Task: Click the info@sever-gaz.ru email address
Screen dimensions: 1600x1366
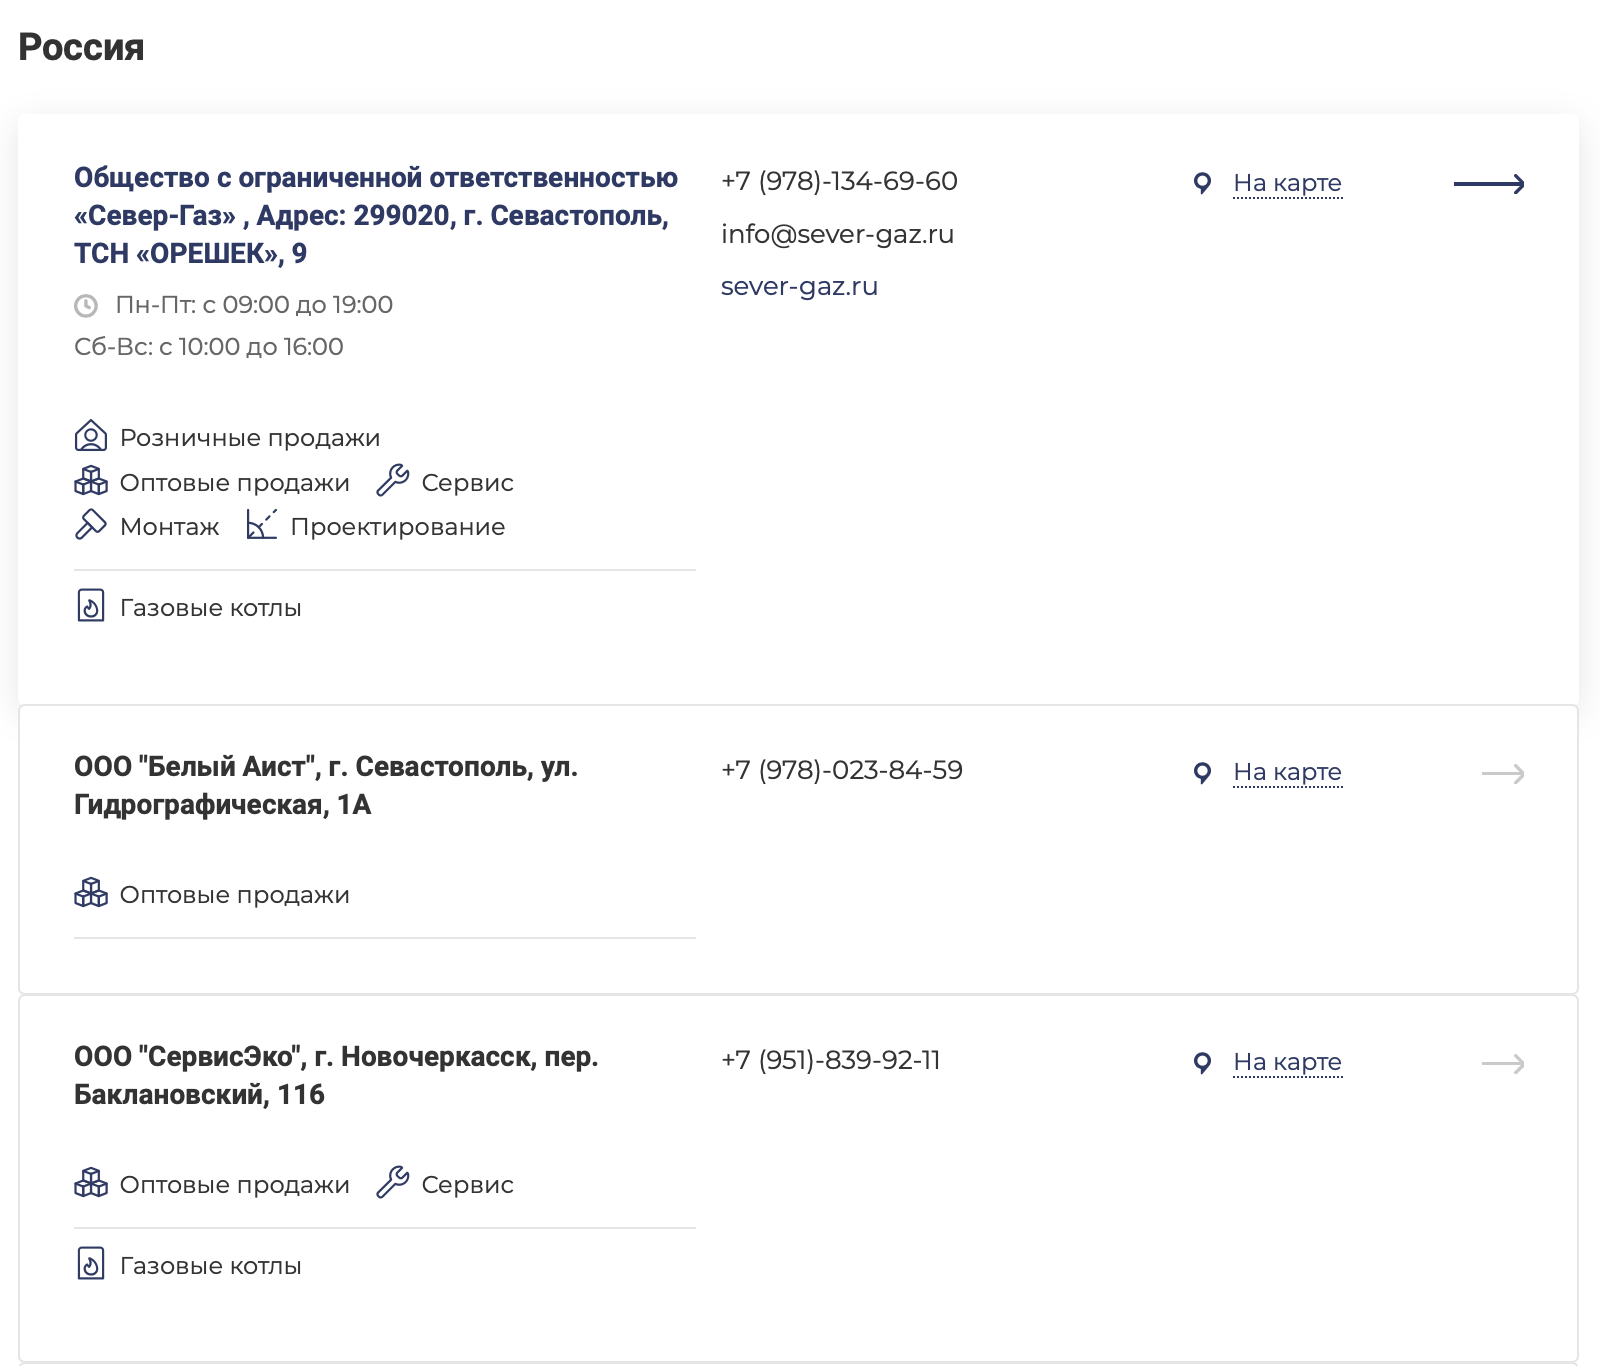Action: pyautogui.click(x=837, y=235)
